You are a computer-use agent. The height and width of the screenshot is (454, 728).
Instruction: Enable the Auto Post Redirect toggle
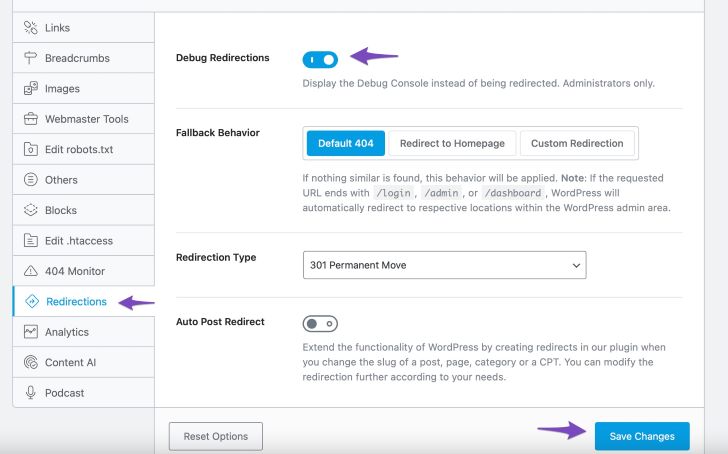tap(320, 324)
